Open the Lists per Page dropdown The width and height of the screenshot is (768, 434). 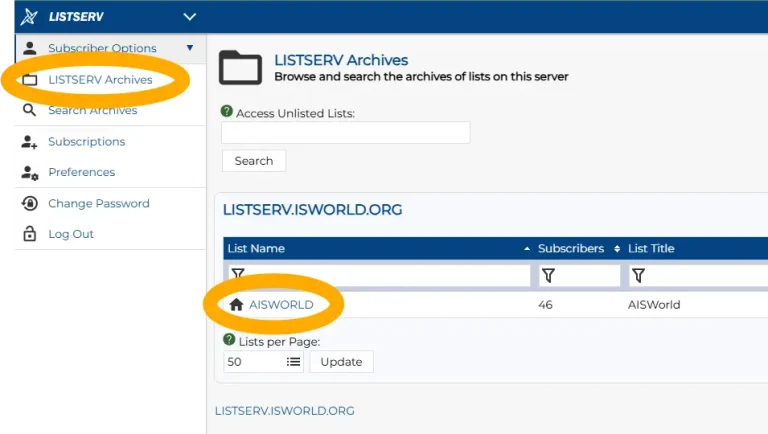pos(264,362)
